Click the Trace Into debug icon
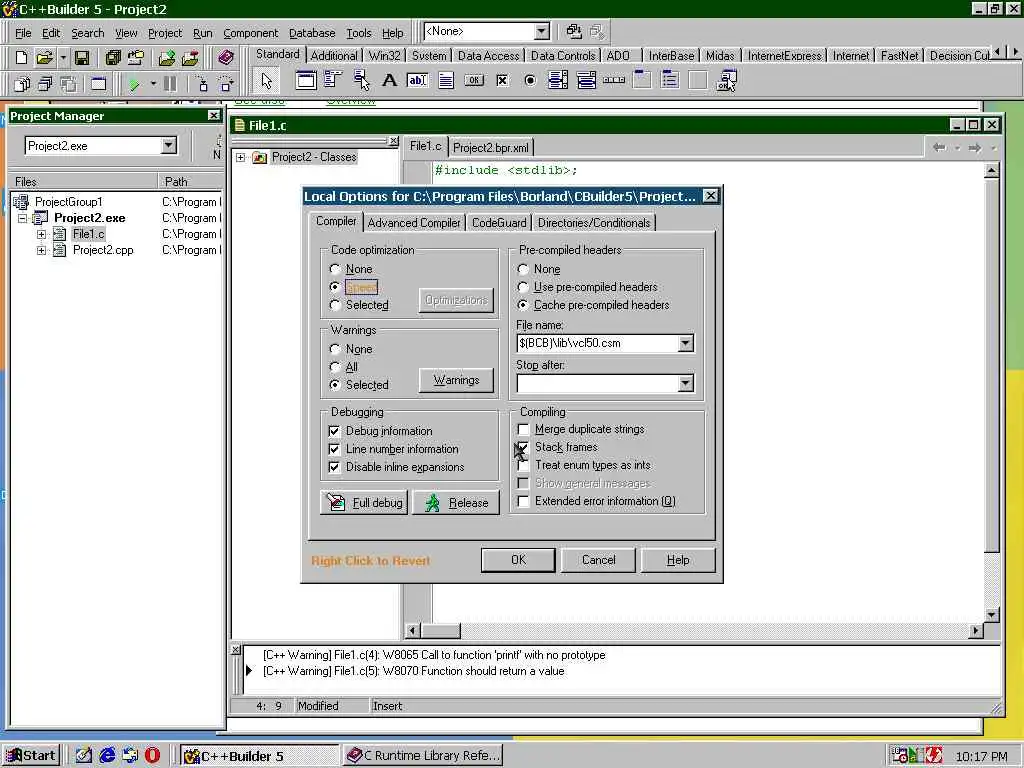The width and height of the screenshot is (1024, 768). [202, 84]
